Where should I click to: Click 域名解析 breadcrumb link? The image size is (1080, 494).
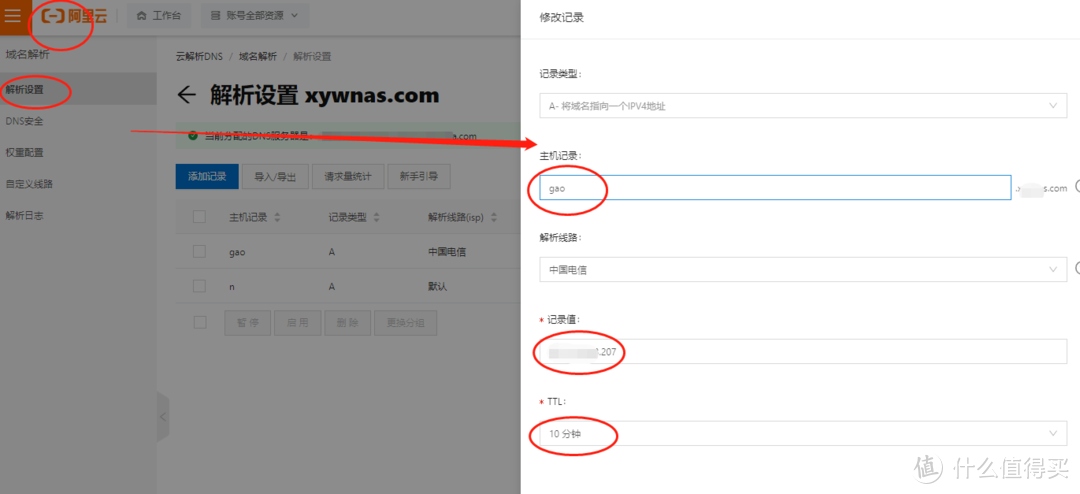point(258,56)
